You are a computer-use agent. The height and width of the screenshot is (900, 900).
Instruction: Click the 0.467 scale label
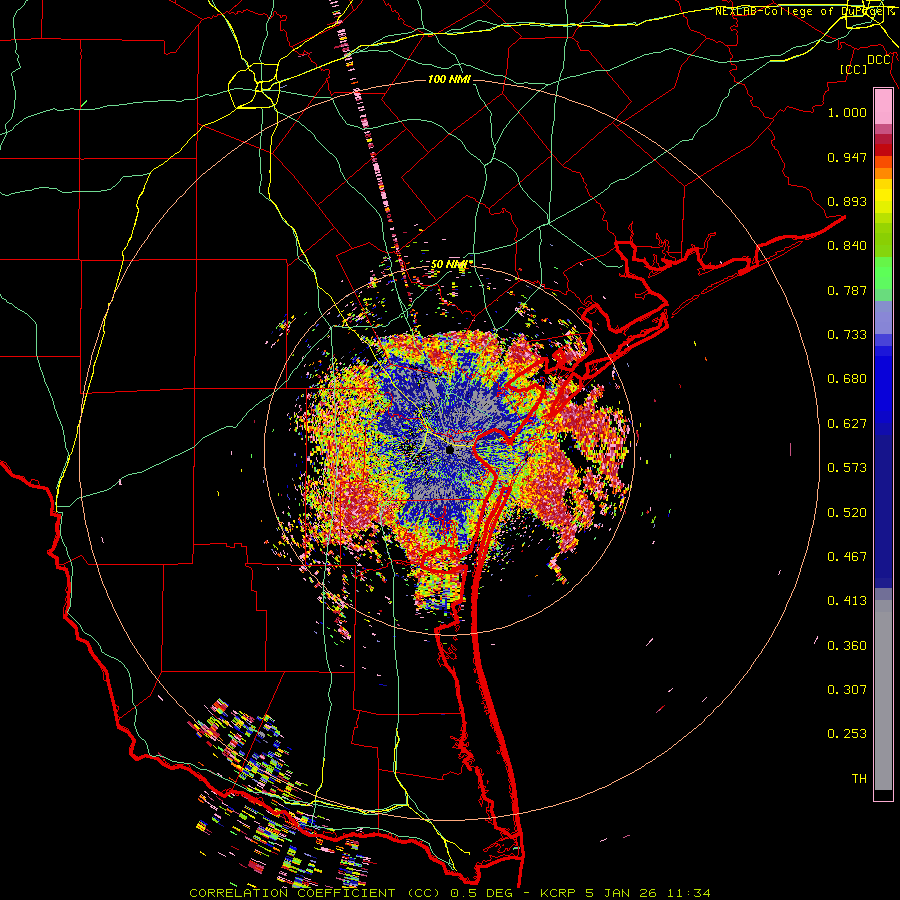tap(847, 557)
